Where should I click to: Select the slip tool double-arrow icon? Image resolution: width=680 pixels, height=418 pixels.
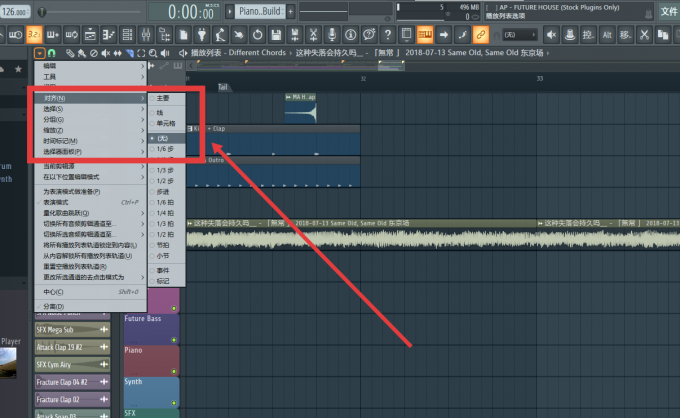tap(118, 53)
